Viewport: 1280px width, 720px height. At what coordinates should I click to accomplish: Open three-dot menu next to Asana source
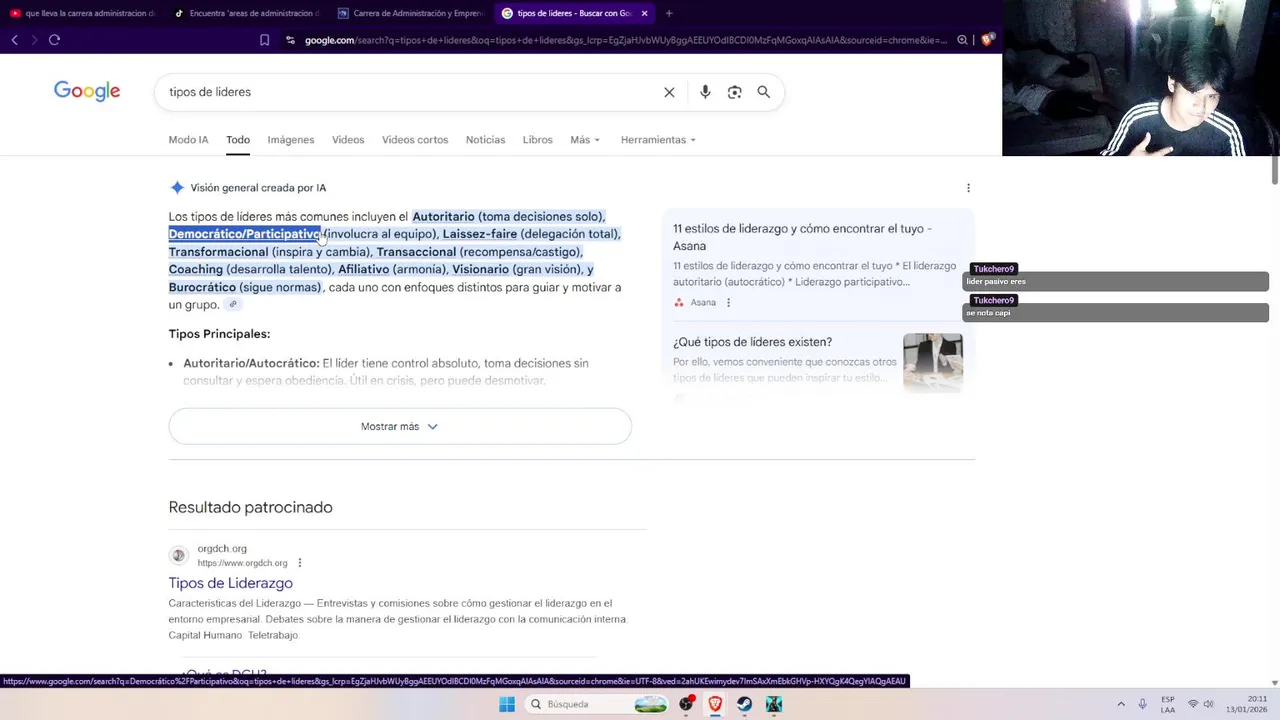tap(728, 302)
